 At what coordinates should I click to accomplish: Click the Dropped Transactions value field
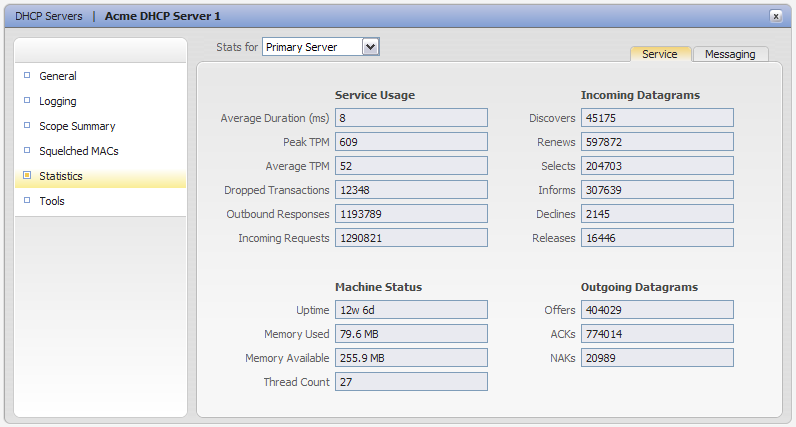pyautogui.click(x=411, y=190)
